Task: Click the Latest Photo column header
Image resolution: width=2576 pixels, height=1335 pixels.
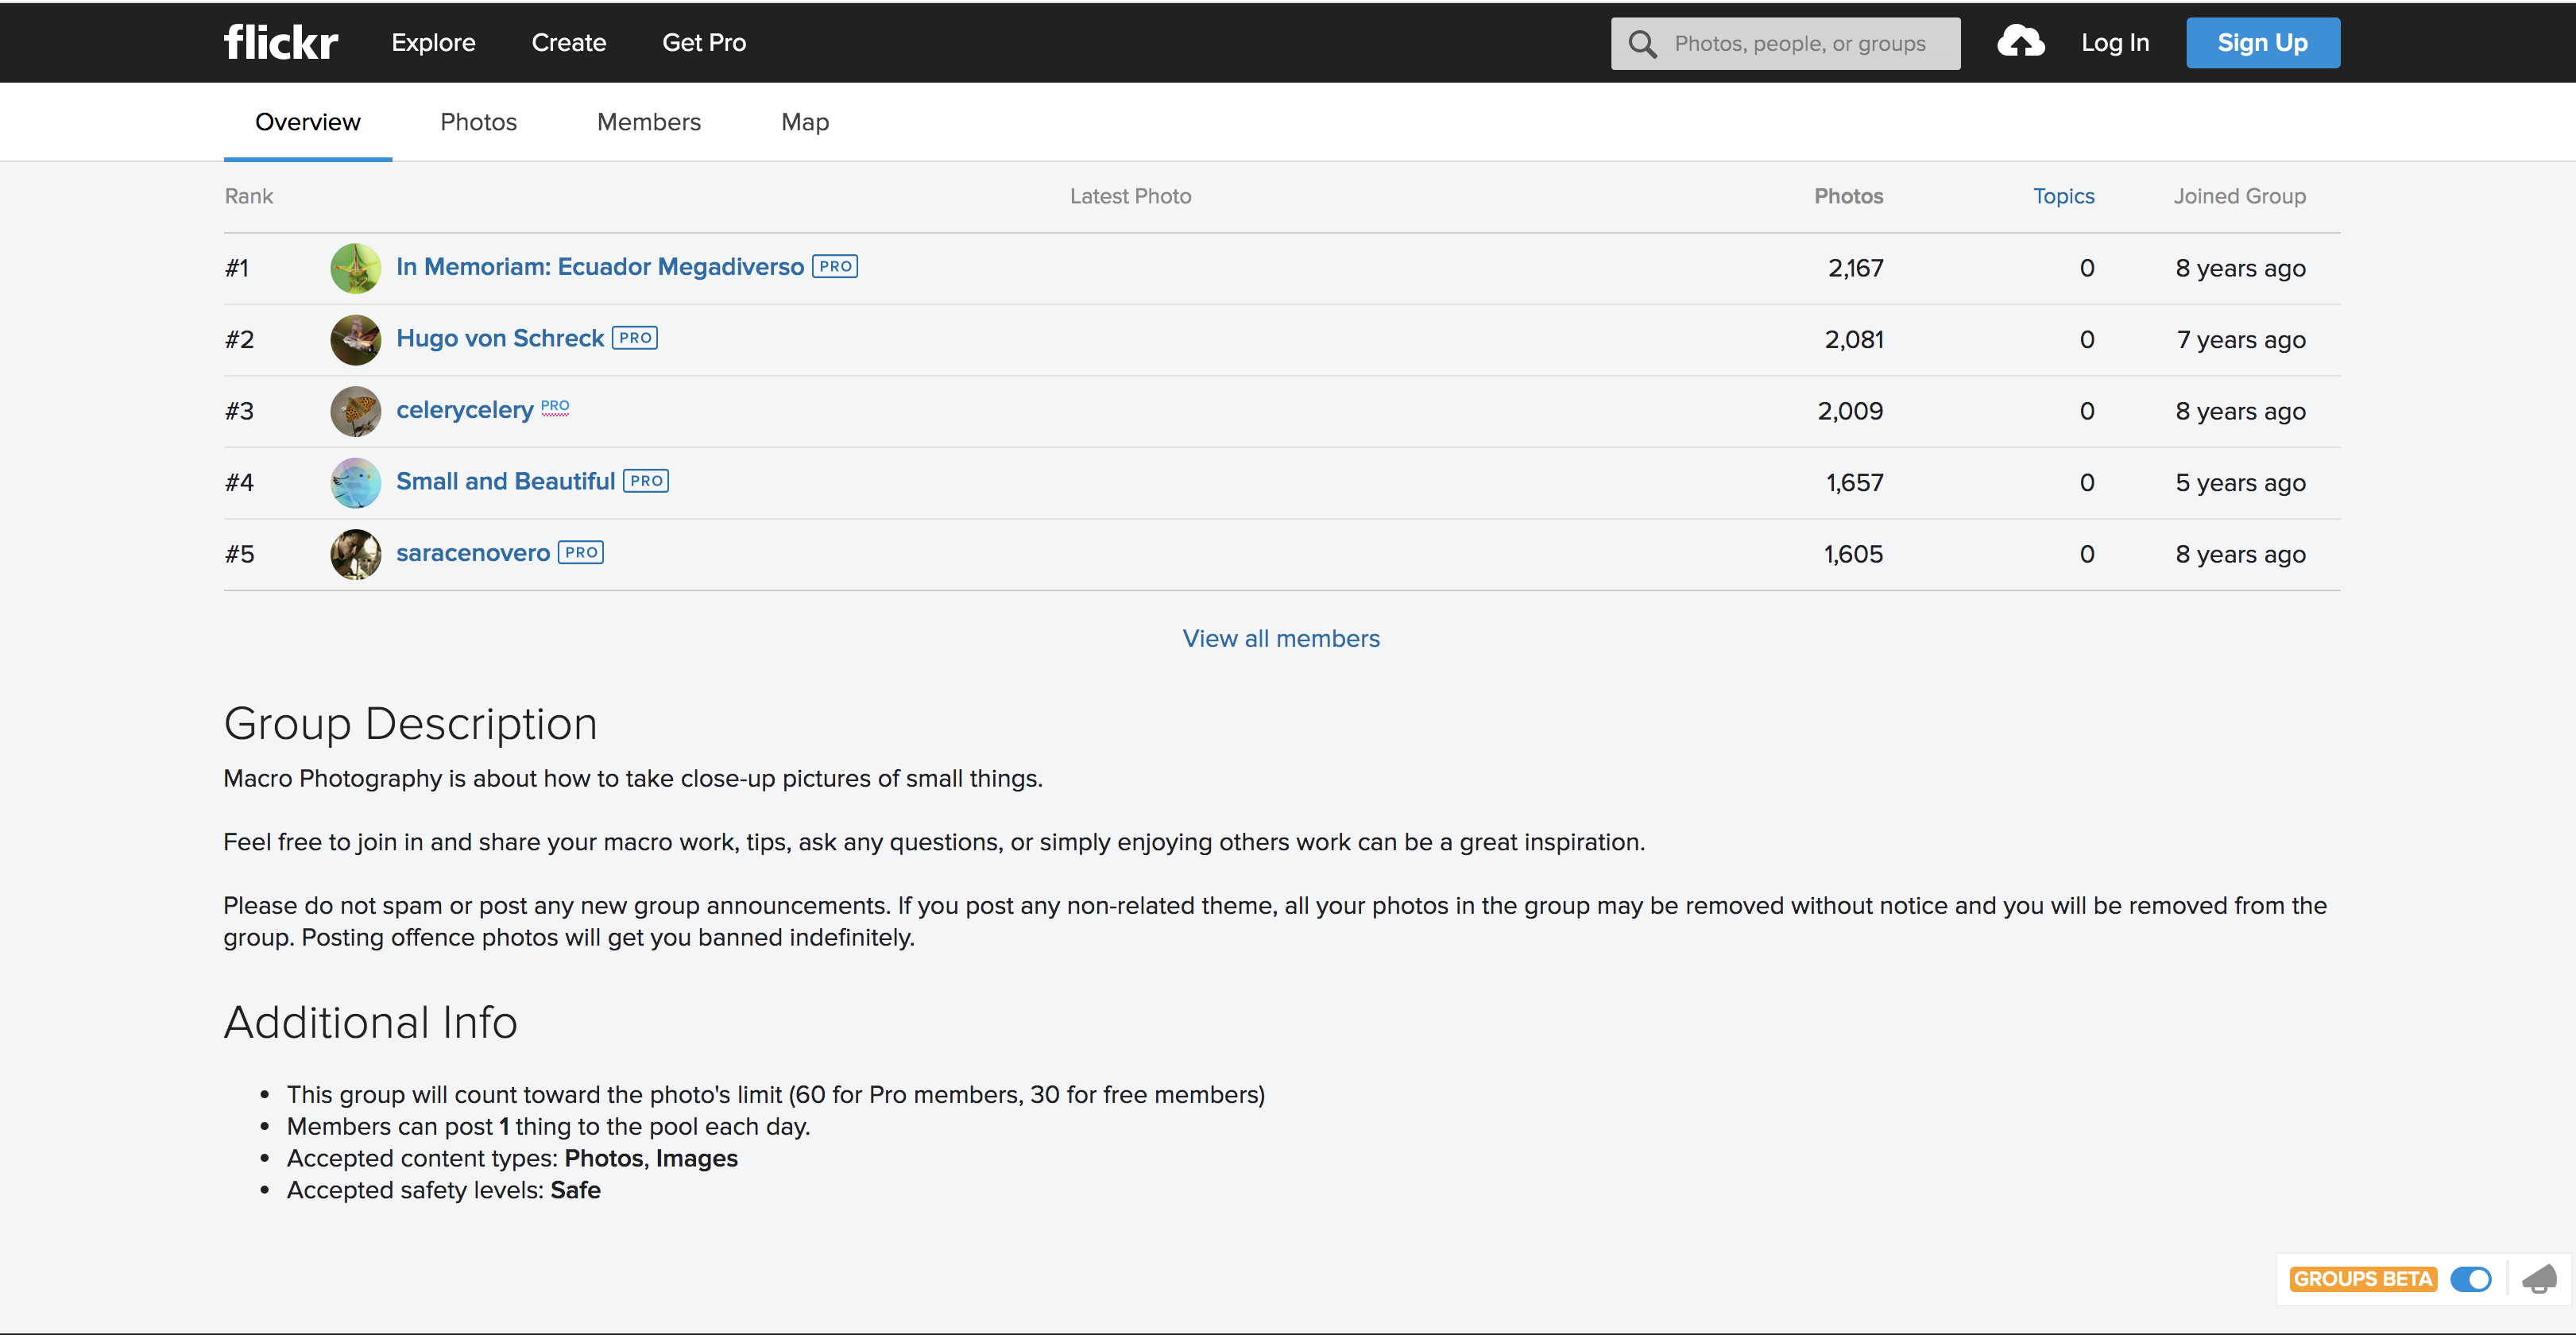Action: [1130, 196]
